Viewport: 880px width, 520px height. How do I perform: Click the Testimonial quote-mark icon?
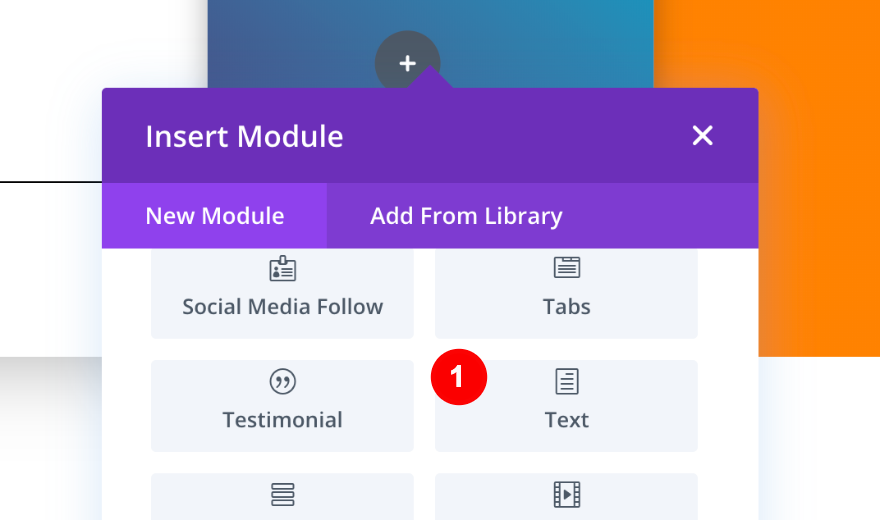click(283, 381)
